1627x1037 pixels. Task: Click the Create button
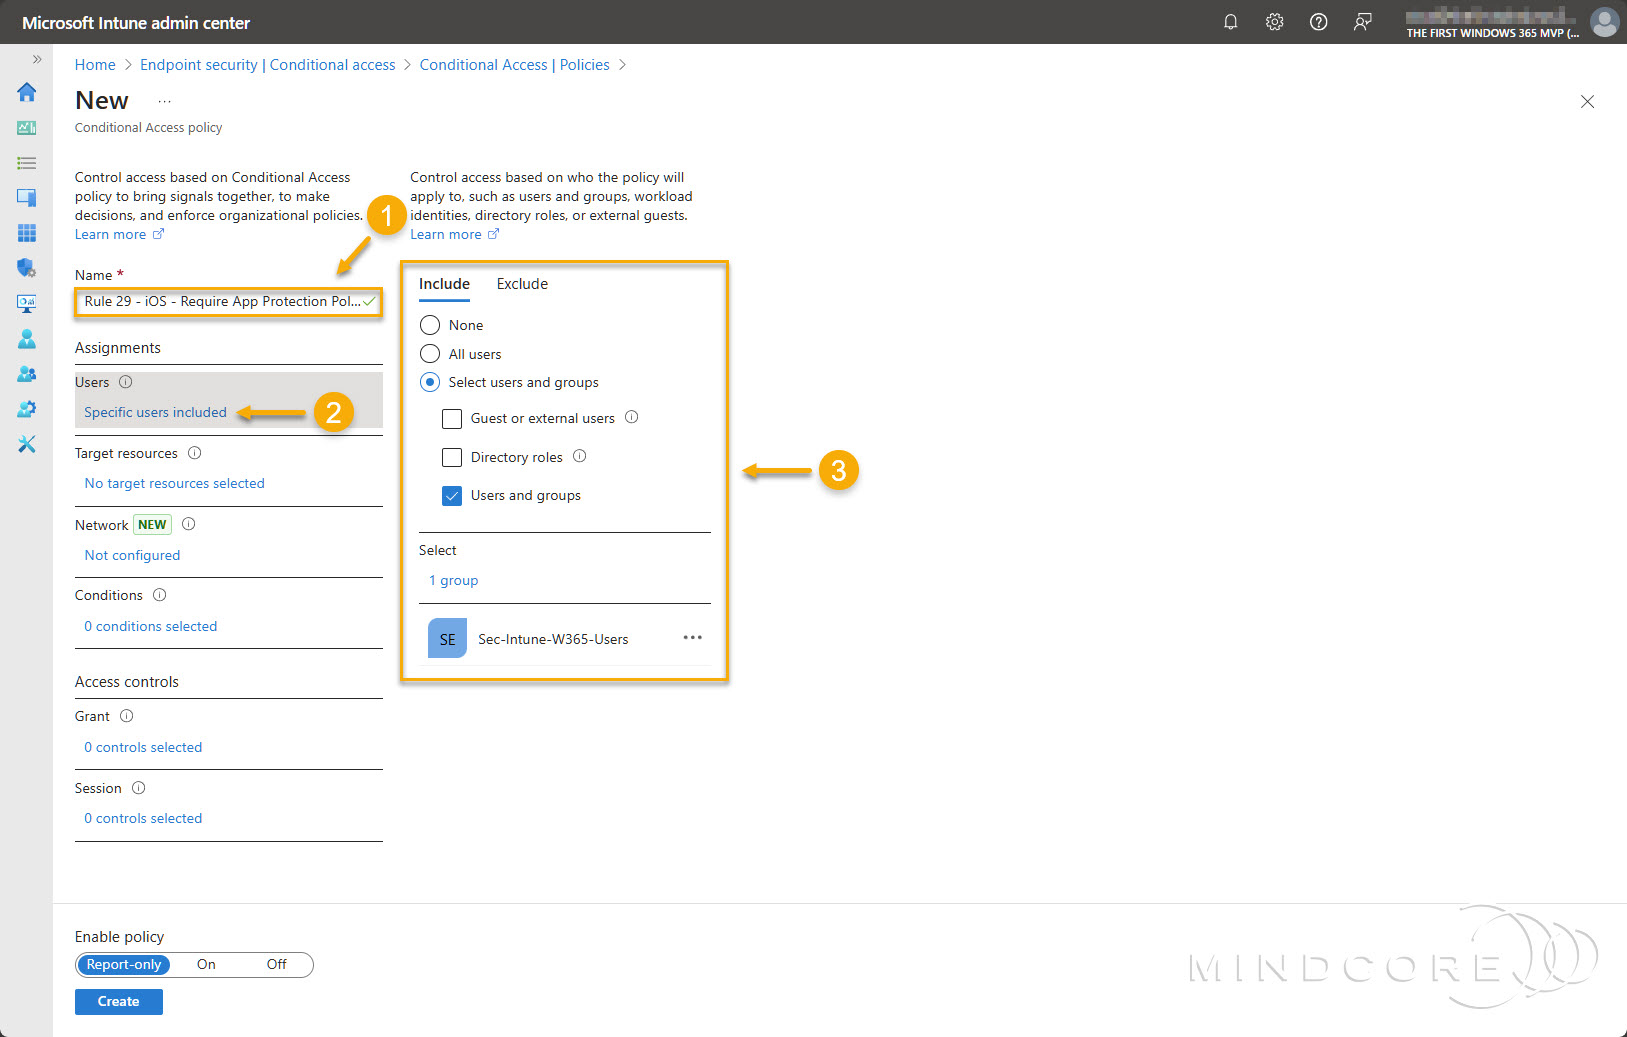tap(118, 1001)
